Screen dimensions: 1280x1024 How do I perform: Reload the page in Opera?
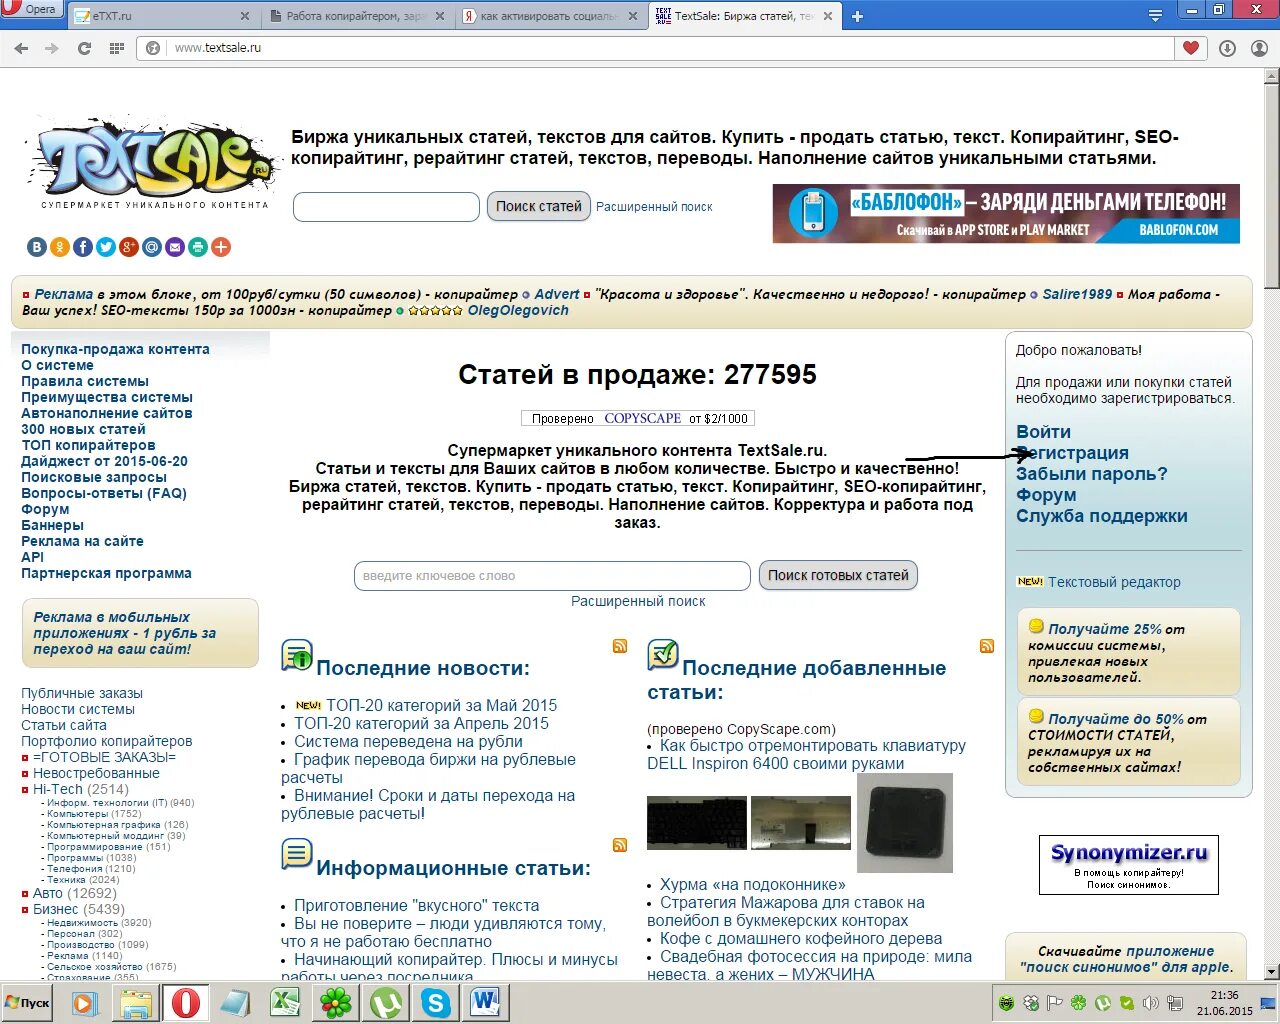[84, 48]
